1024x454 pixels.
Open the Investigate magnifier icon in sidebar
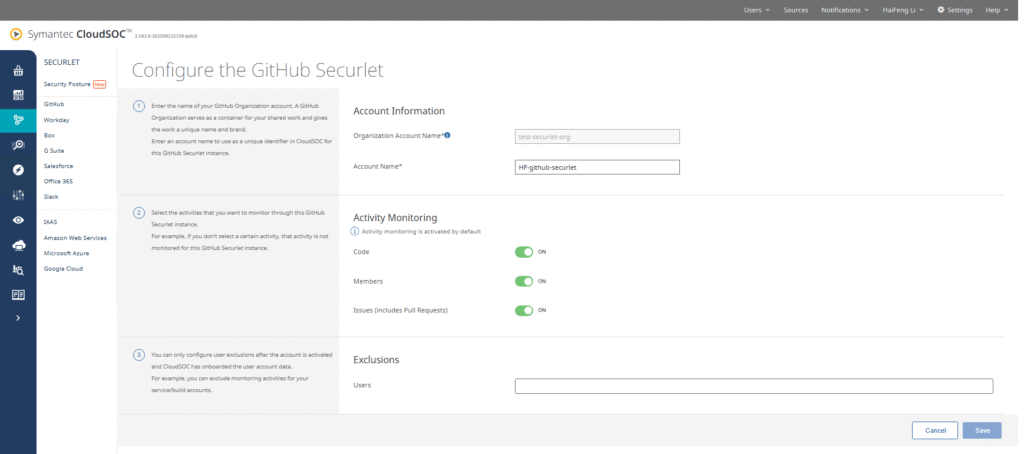[18, 145]
